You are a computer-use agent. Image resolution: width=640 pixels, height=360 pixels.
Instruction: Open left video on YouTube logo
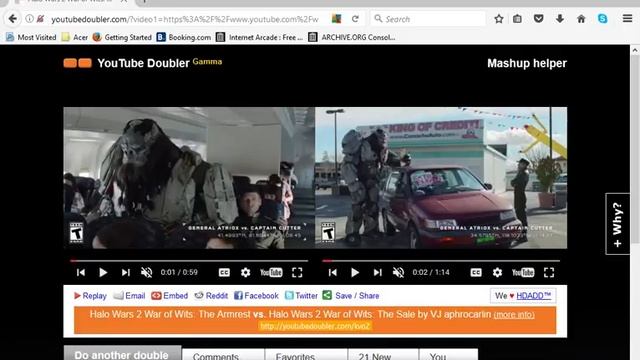point(271,272)
